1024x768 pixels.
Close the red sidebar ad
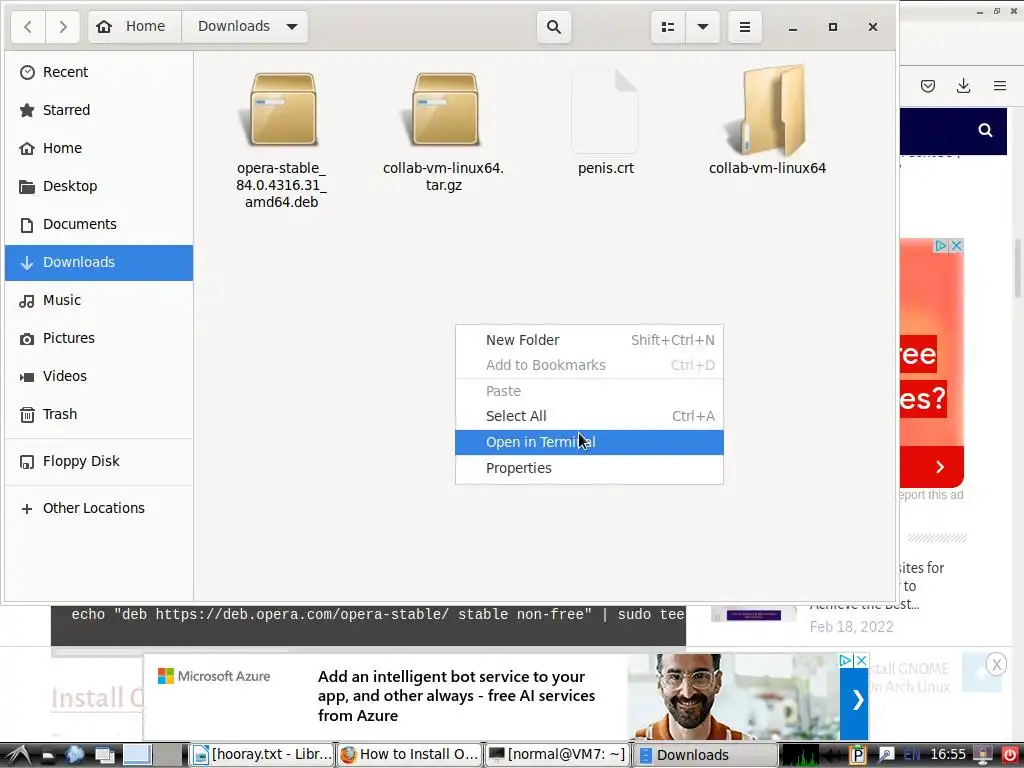tap(957, 246)
